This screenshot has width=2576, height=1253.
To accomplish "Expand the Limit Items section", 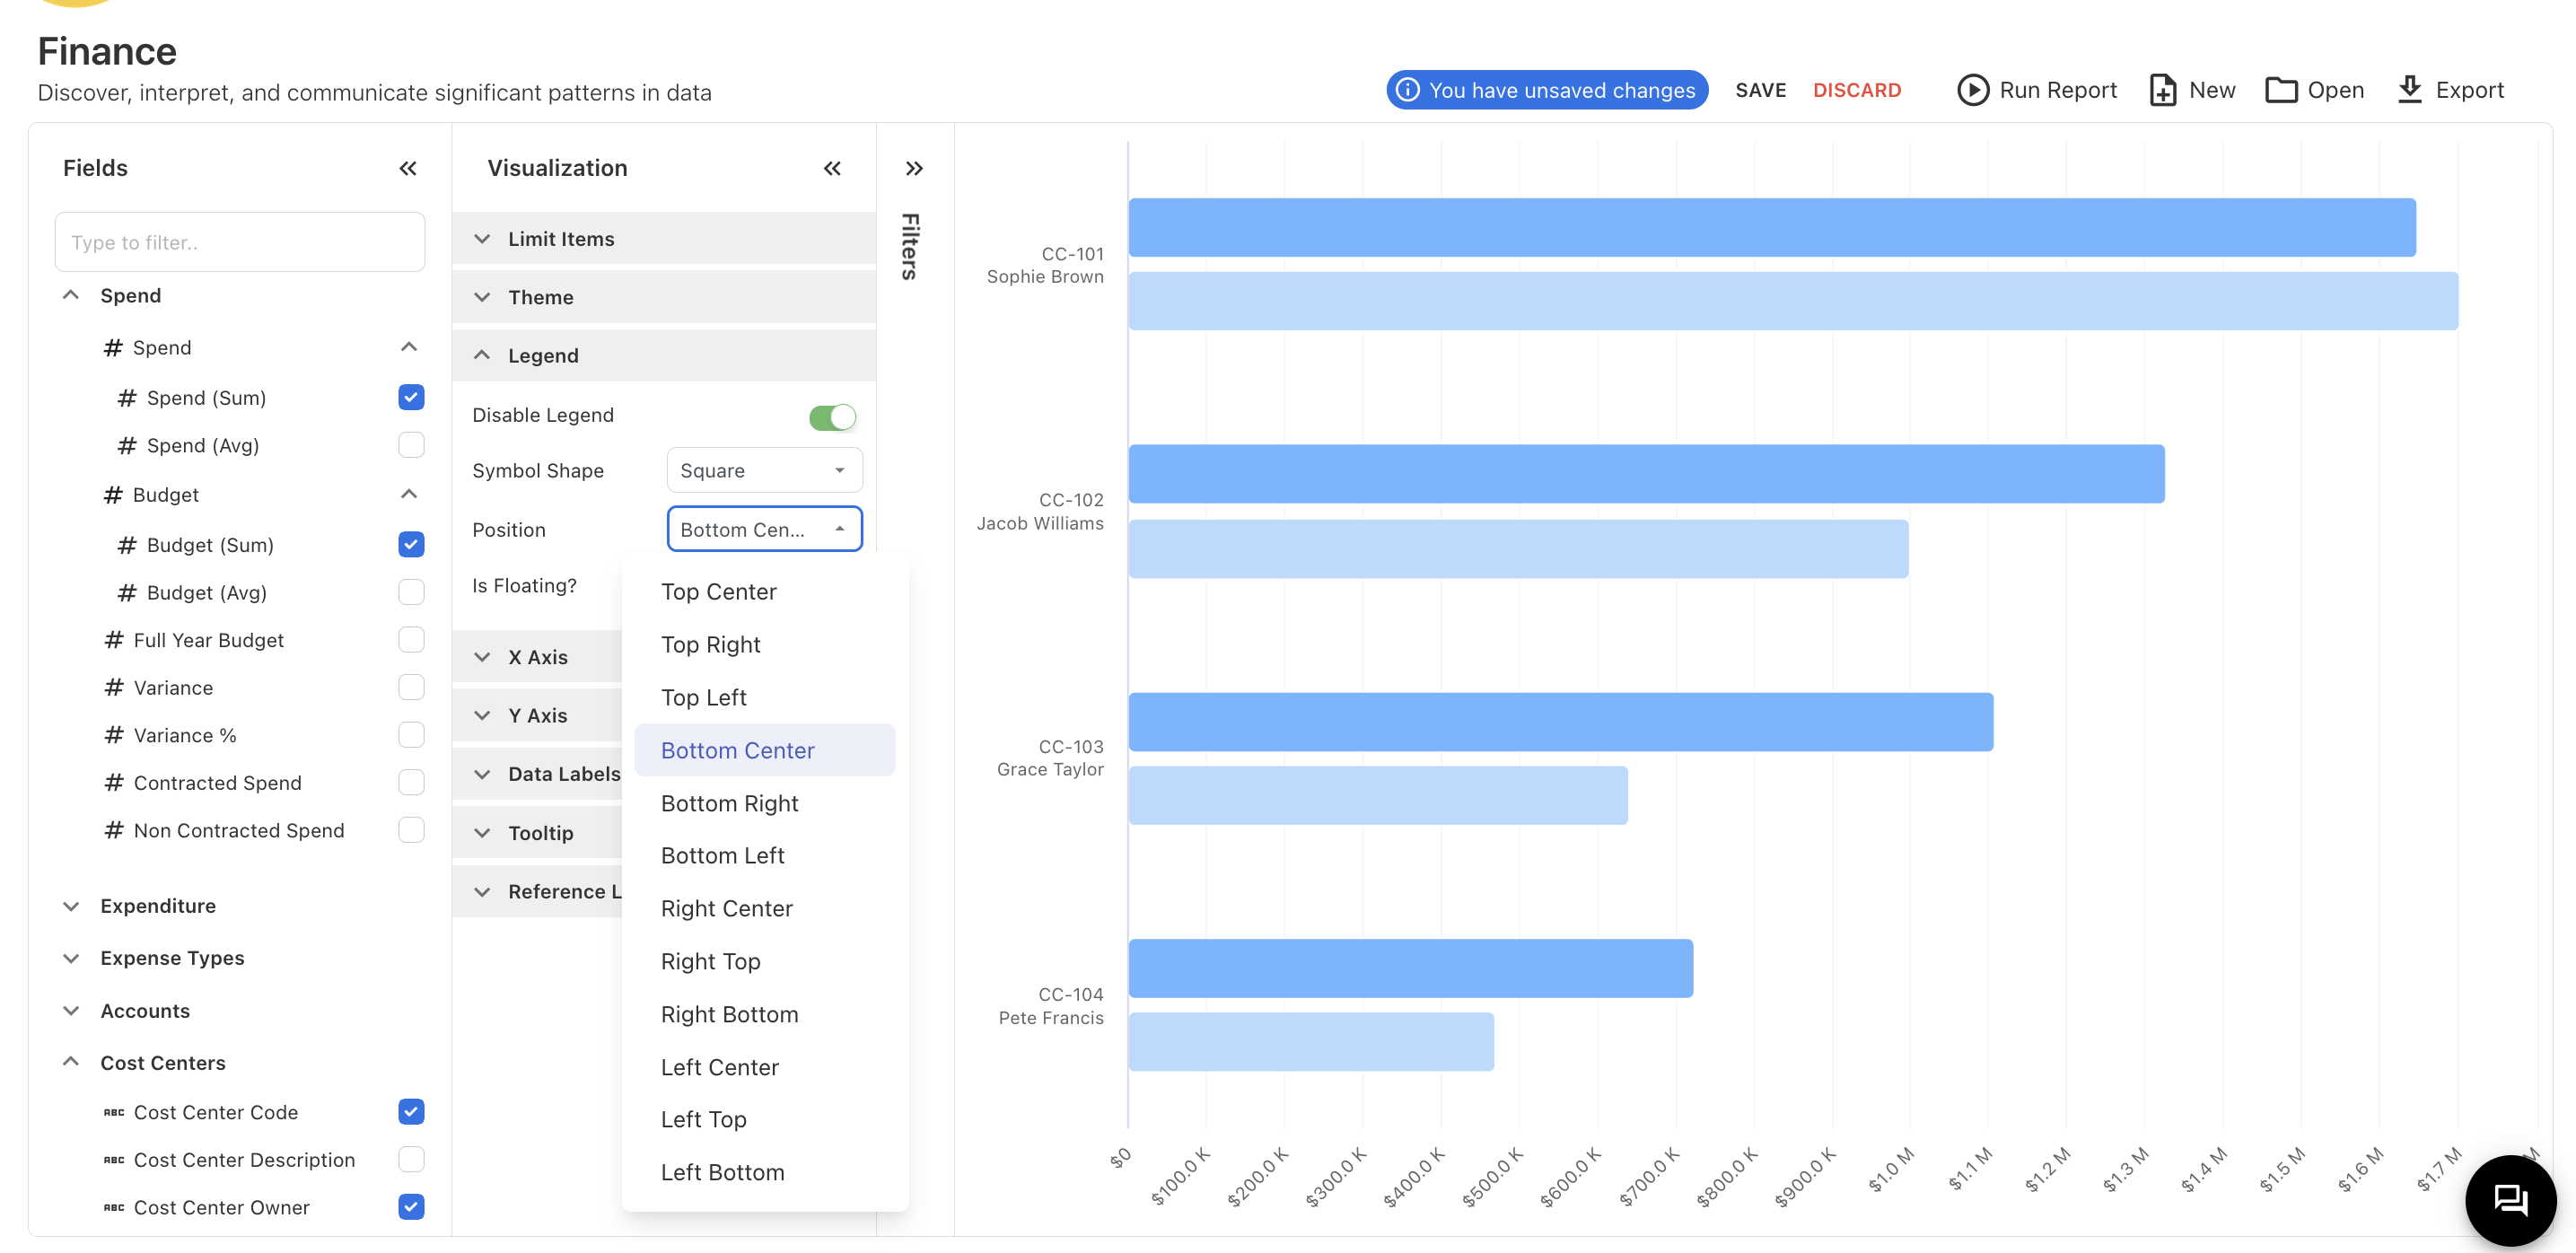I will pyautogui.click(x=560, y=239).
